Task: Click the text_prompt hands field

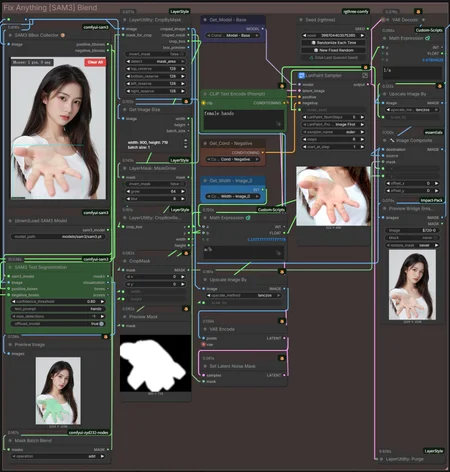Action: click(58, 309)
